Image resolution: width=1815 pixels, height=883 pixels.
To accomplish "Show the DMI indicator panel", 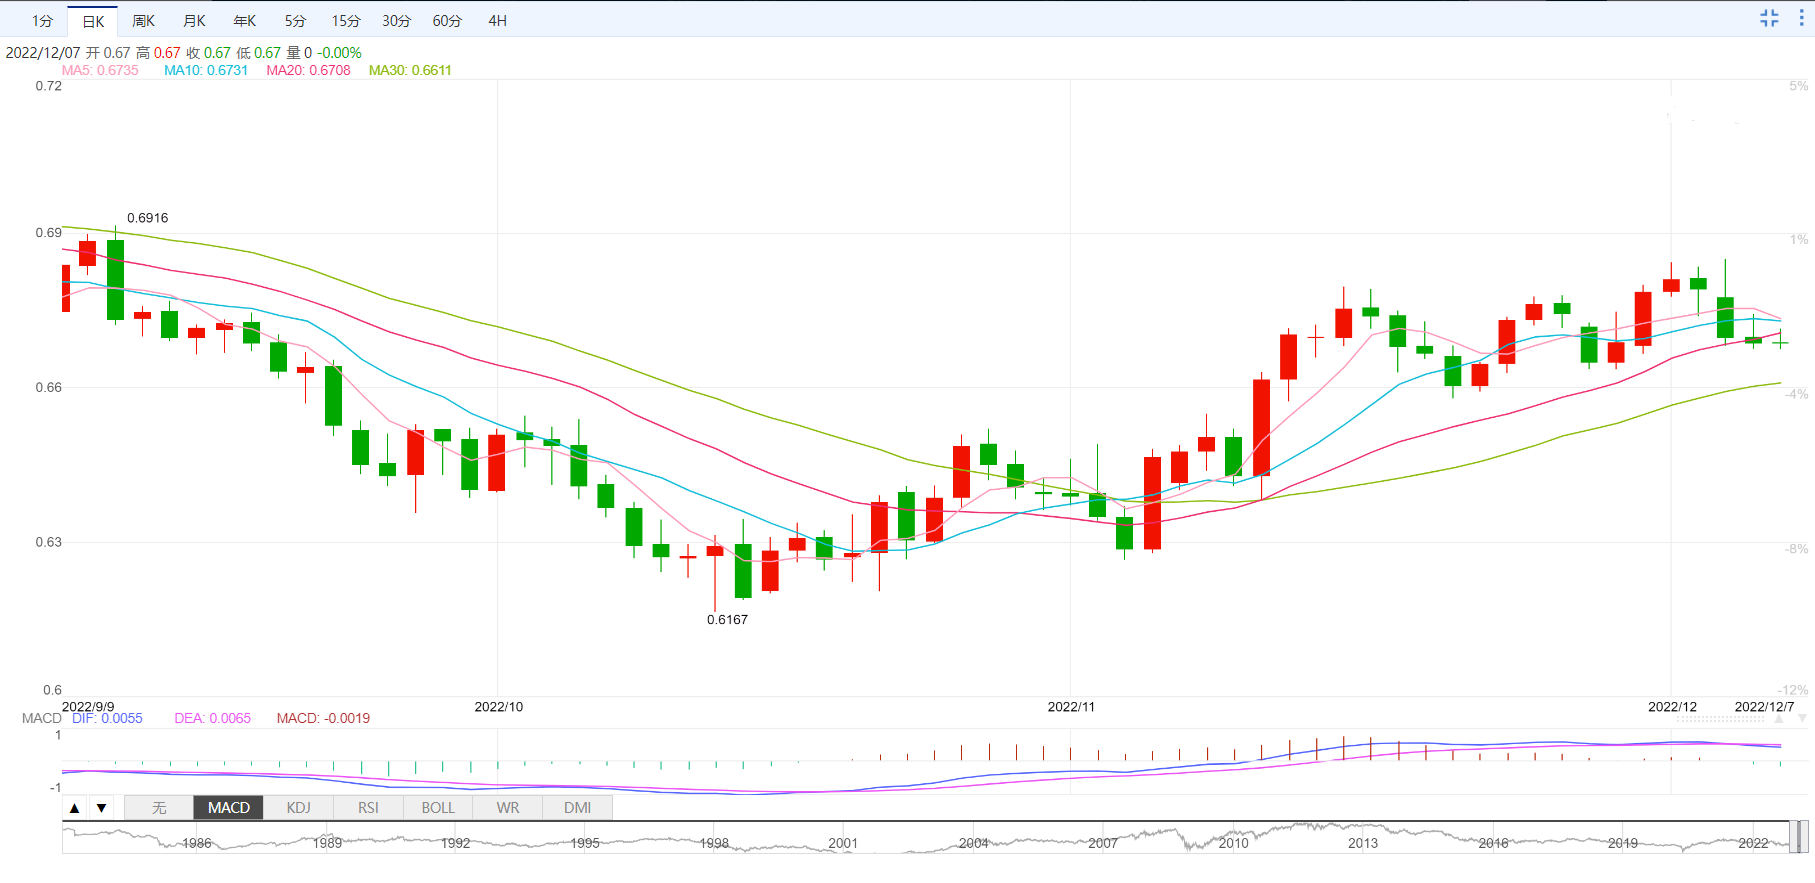I will [577, 808].
